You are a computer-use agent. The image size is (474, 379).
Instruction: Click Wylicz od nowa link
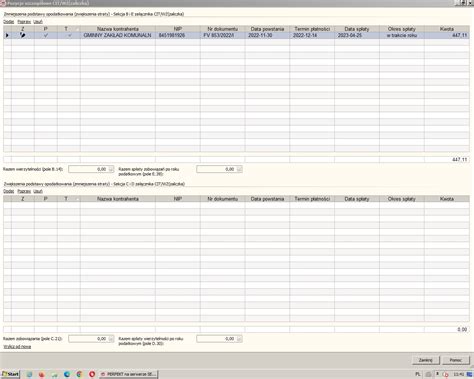pos(17,347)
